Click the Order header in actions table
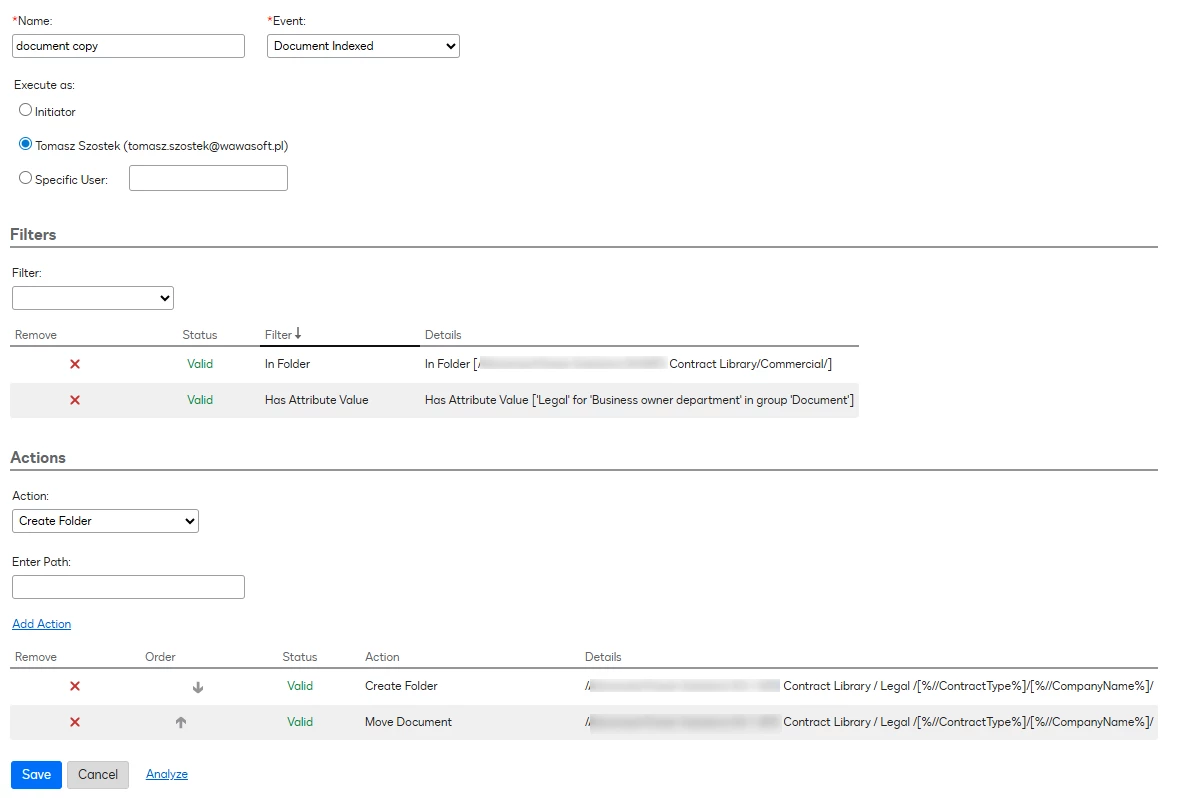Screen dimensions: 1197x798 pyautogui.click(x=160, y=657)
